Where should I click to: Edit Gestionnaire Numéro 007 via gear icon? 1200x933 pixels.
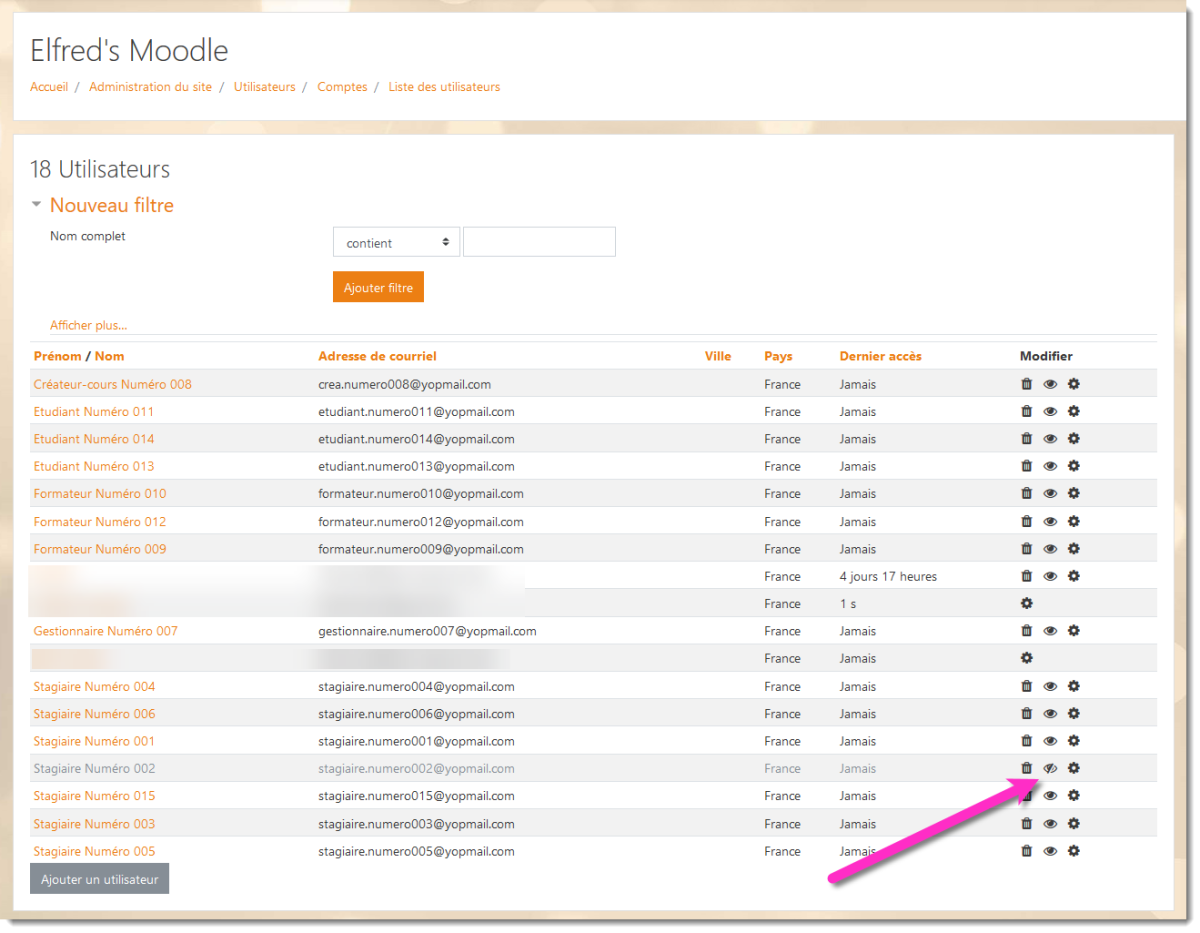point(1074,631)
